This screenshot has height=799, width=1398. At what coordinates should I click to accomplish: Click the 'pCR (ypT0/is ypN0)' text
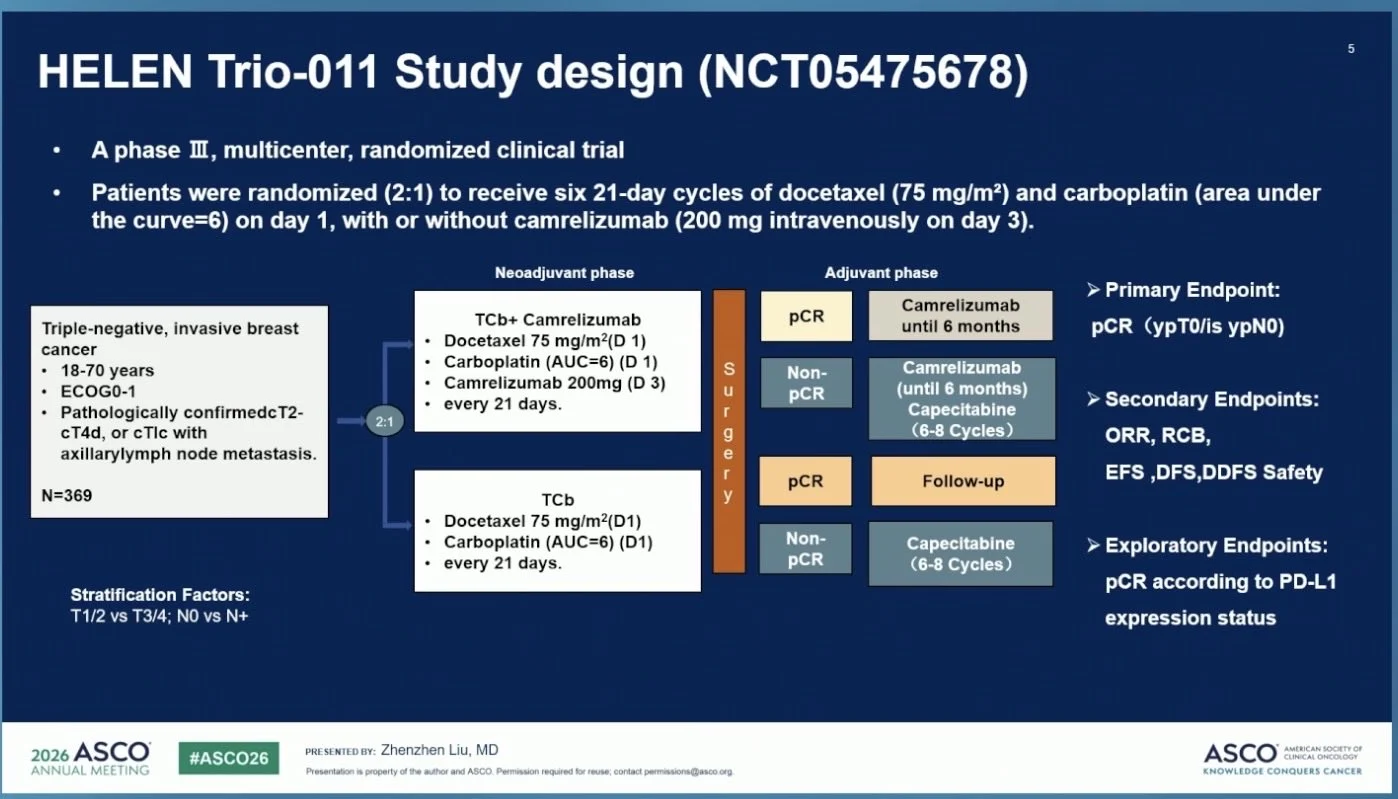point(1188,327)
